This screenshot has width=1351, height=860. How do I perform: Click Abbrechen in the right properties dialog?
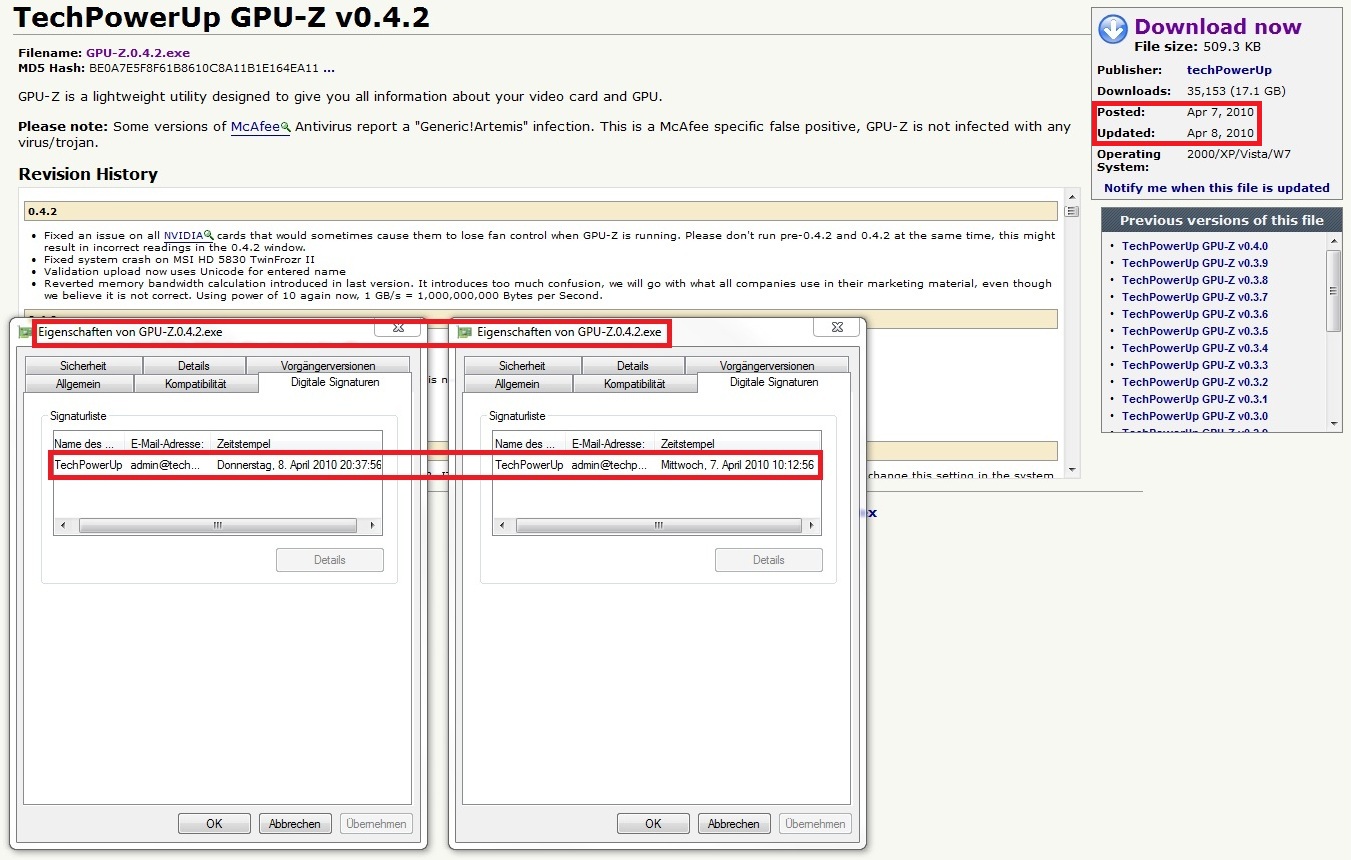pyautogui.click(x=734, y=824)
